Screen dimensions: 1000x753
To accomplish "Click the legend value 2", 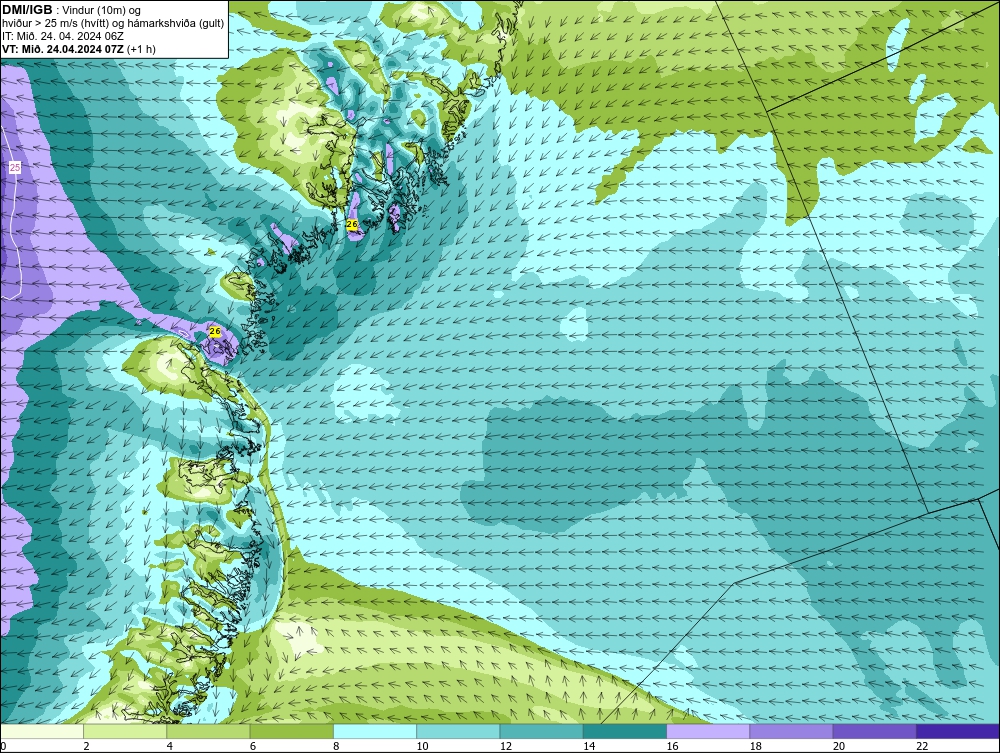I will pyautogui.click(x=86, y=747).
